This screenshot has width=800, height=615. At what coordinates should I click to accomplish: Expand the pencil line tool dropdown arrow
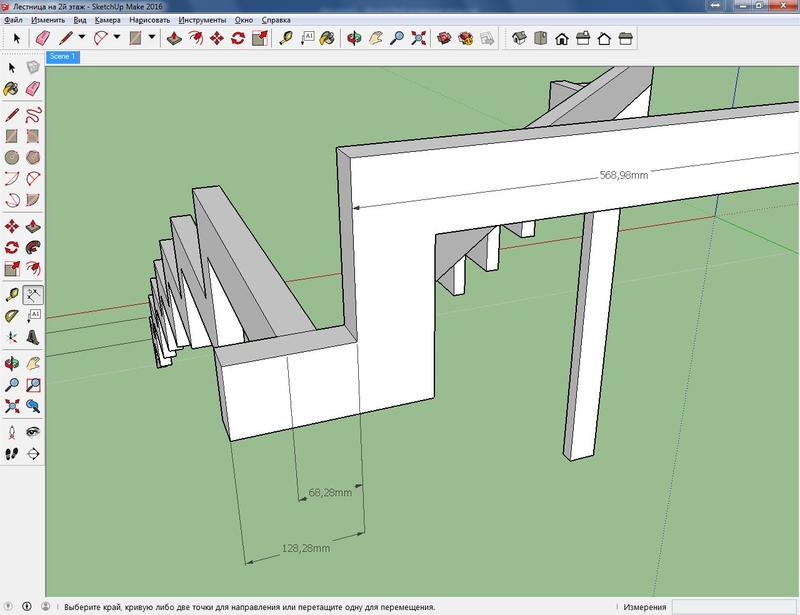point(84,38)
